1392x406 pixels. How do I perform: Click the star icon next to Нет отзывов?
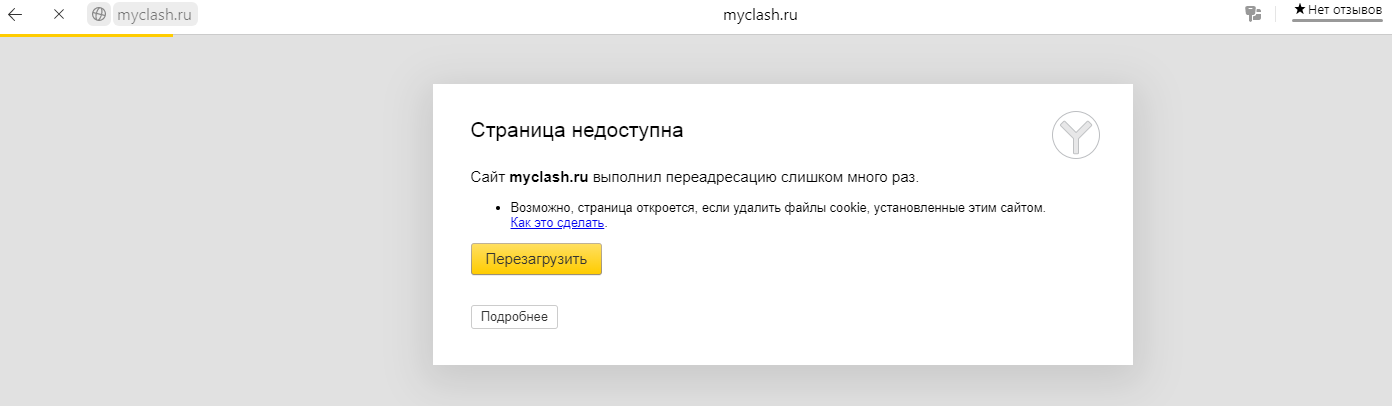coord(1299,9)
